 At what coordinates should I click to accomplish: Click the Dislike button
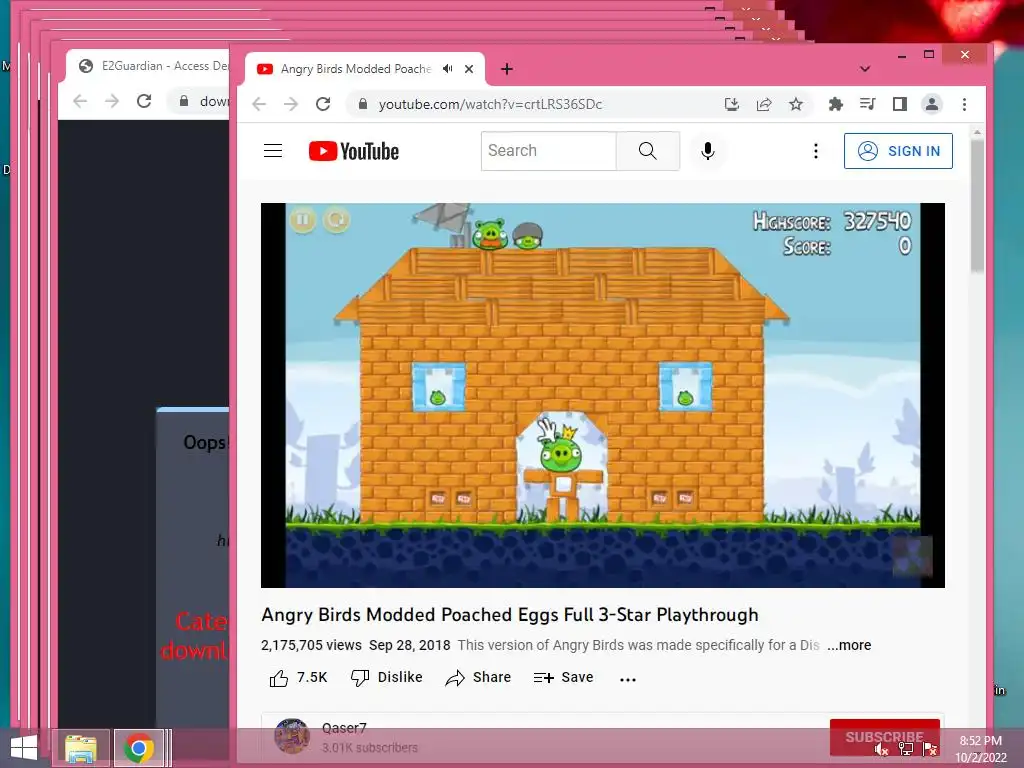(387, 678)
